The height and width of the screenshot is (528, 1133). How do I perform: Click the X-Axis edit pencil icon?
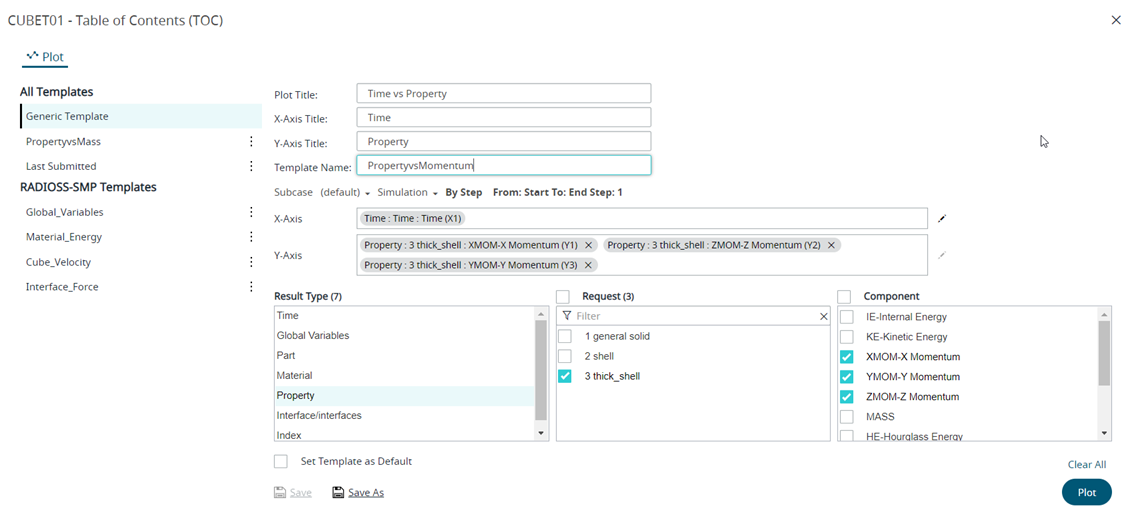pos(941,218)
